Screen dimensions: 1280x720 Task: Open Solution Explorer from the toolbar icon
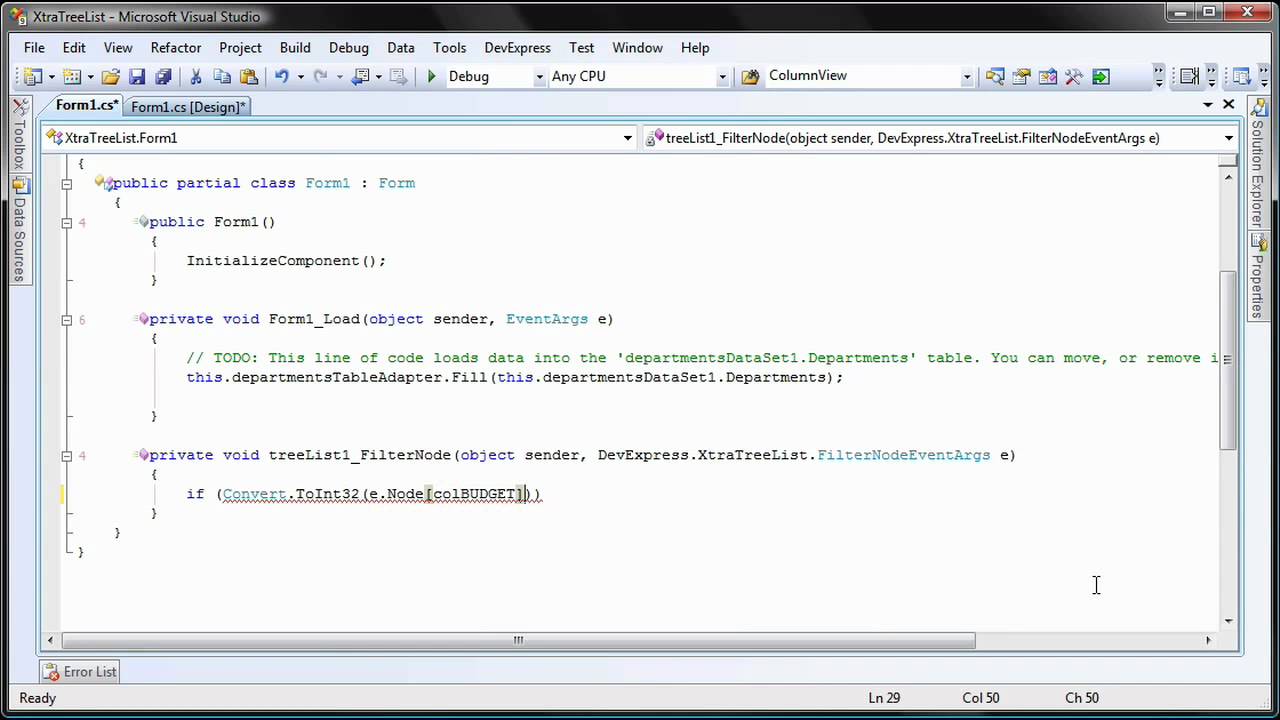[995, 76]
